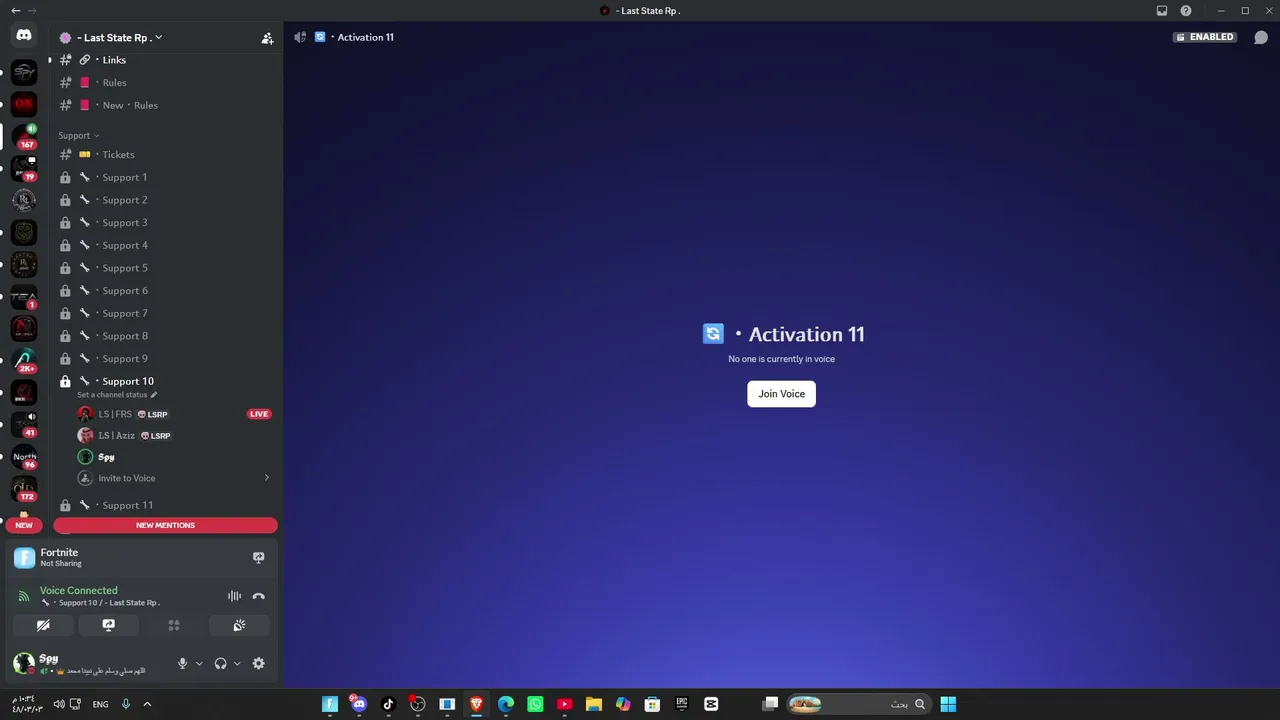Open Discord direct messages home
This screenshot has width=1280, height=720.
point(24,36)
